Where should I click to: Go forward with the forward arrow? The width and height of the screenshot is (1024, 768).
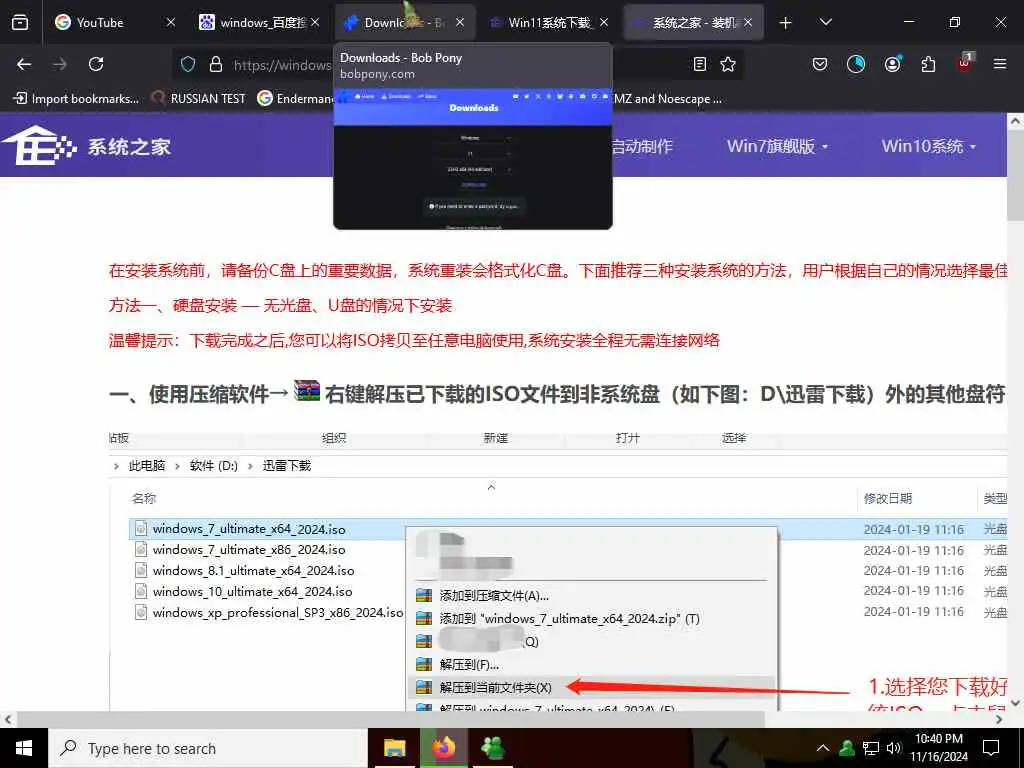[x=60, y=64]
